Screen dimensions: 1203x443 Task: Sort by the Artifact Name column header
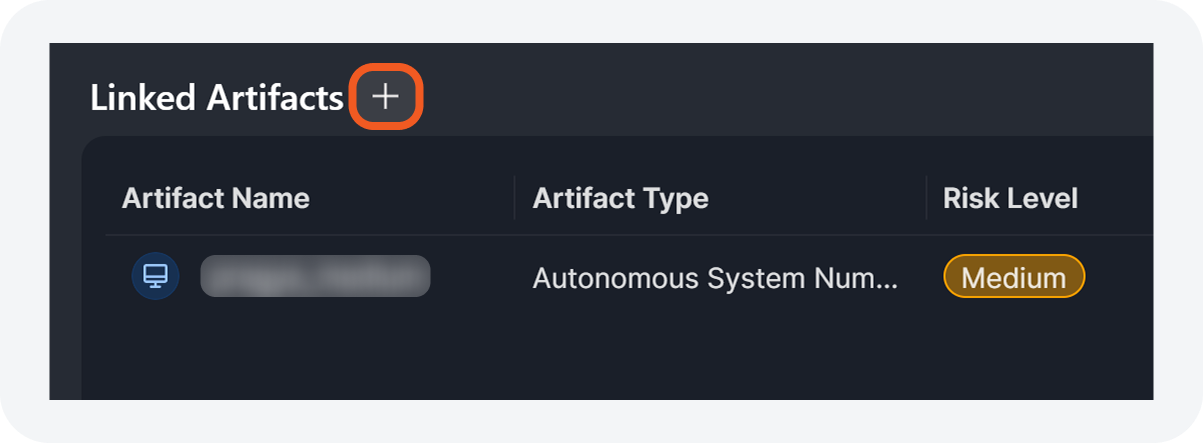(215, 198)
